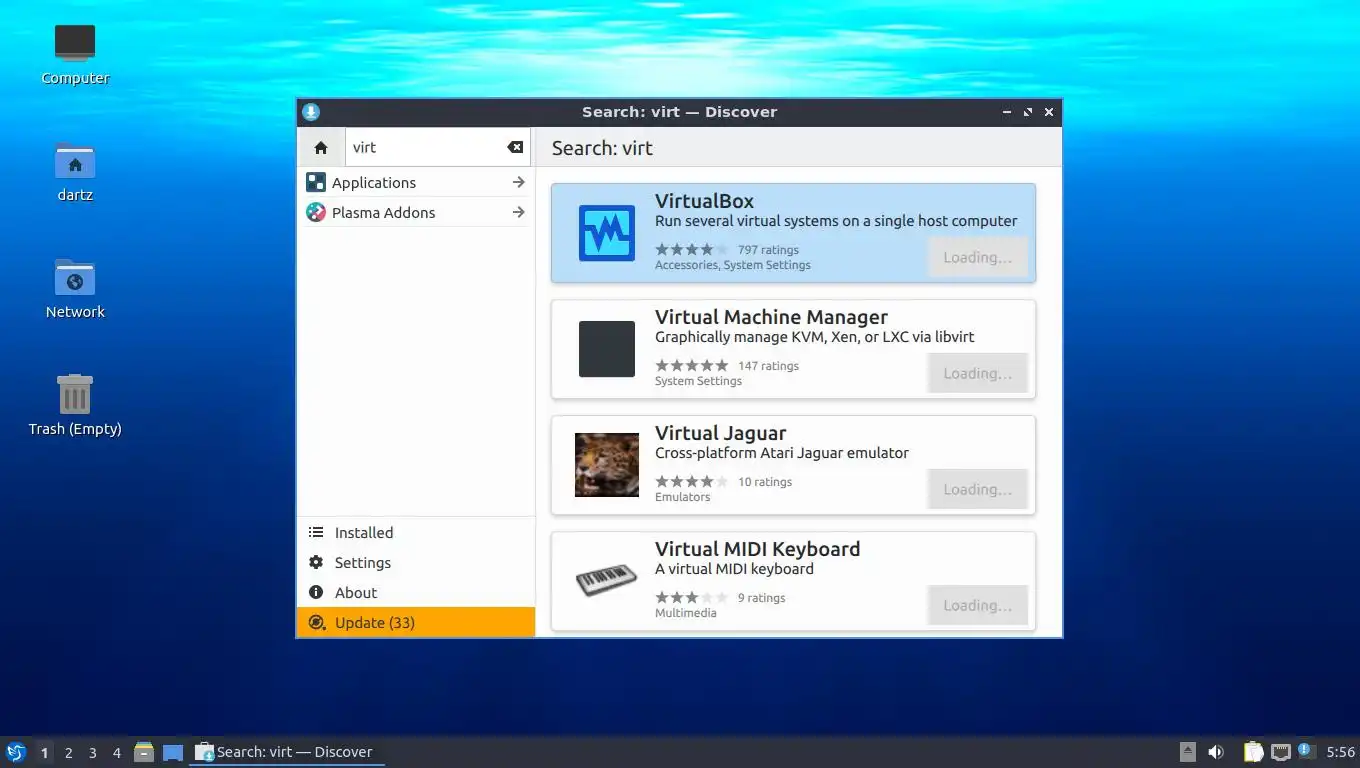Click the Virtual Machine Manager title

pos(771,317)
